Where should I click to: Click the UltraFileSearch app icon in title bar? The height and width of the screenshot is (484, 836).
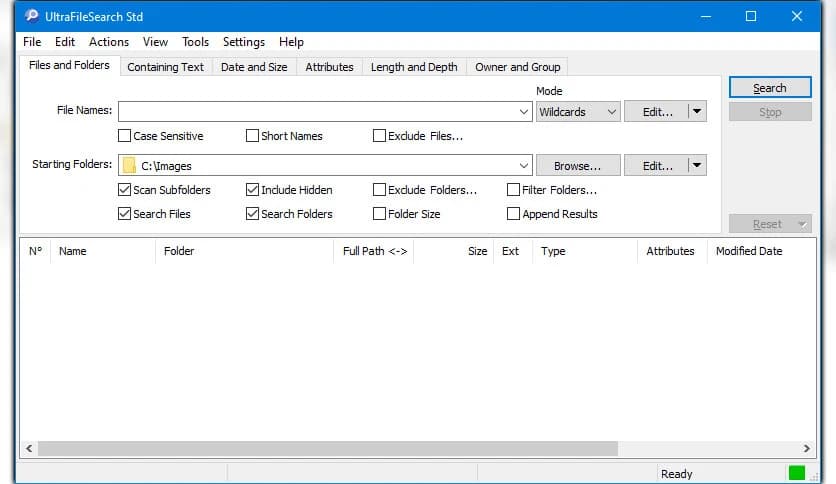pyautogui.click(x=32, y=16)
